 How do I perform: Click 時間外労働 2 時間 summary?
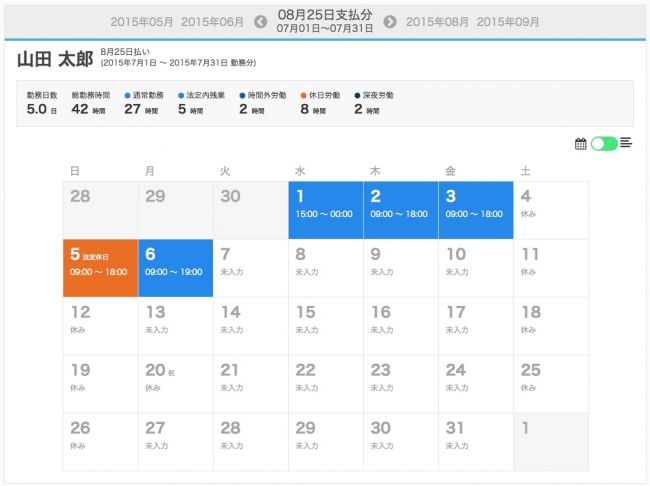[x=262, y=104]
